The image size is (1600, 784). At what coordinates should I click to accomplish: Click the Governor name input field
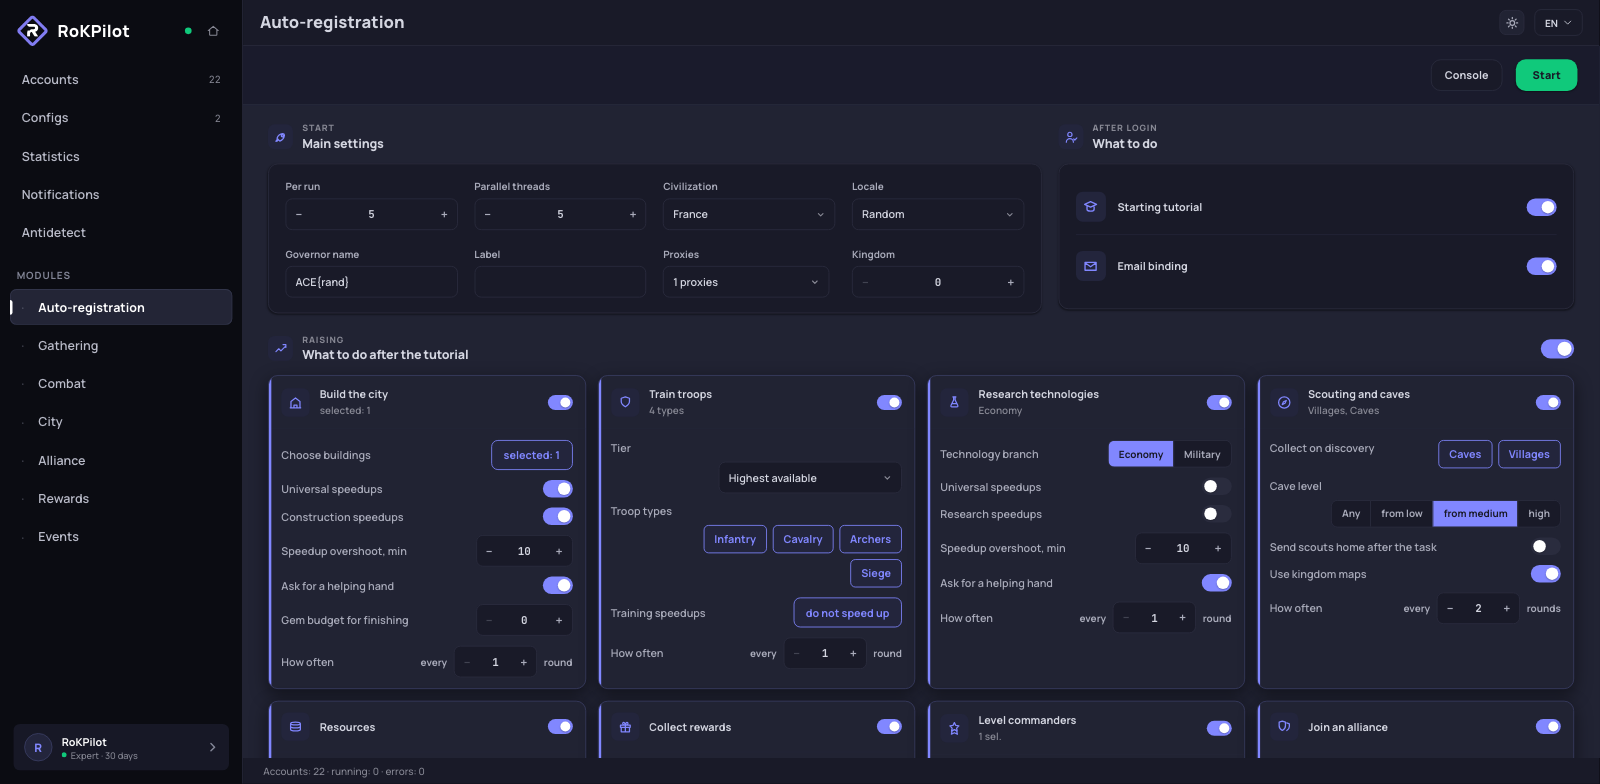coord(371,282)
